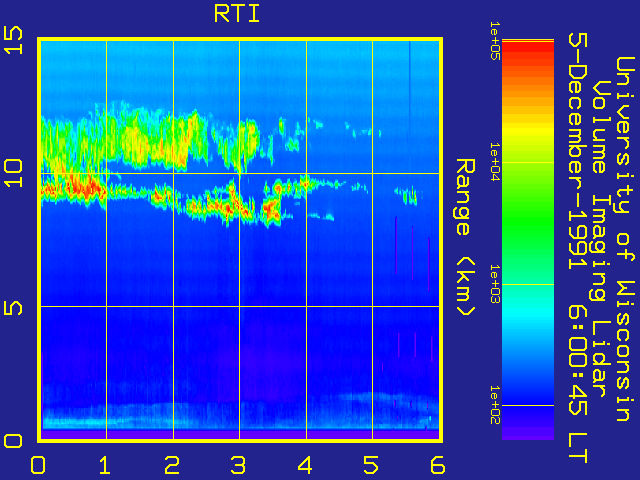Click the x-axis tick label 4

[305, 465]
